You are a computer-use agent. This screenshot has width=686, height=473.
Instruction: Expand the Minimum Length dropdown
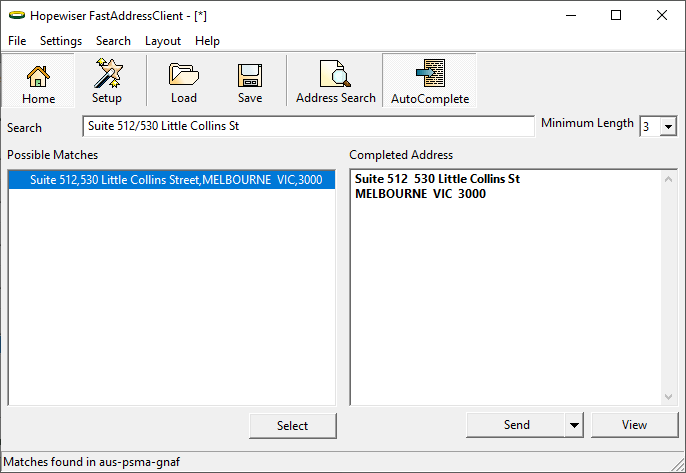(x=668, y=127)
